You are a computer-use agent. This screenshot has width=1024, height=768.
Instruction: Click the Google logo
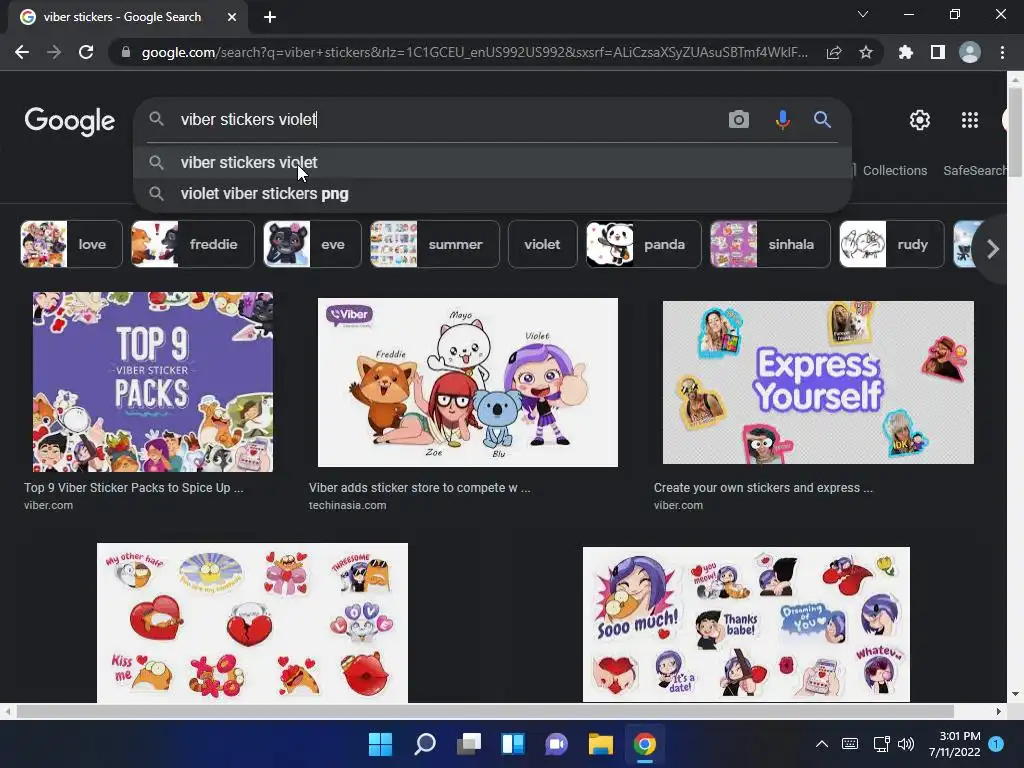point(70,121)
